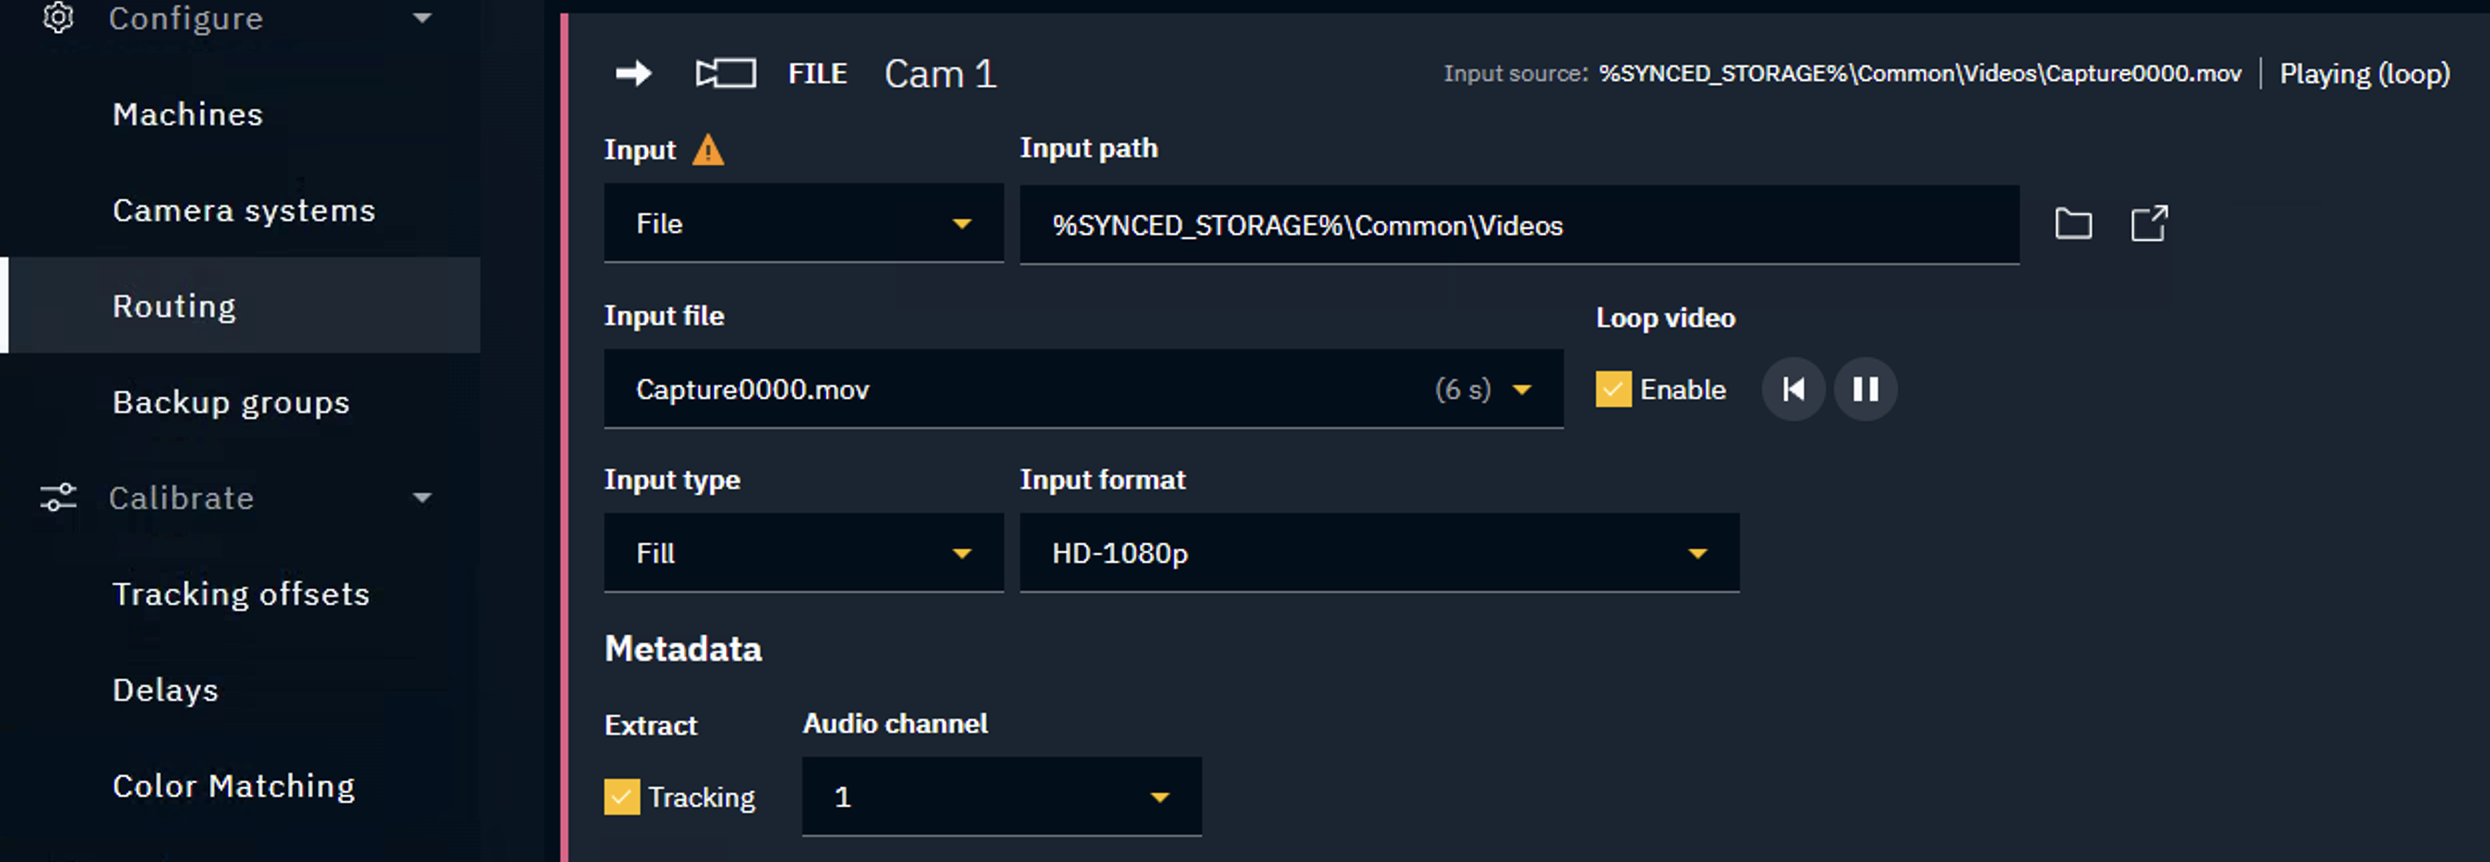Viewport: 2490px width, 862px height.
Task: Click the Configure gear icon
Action: tap(58, 18)
